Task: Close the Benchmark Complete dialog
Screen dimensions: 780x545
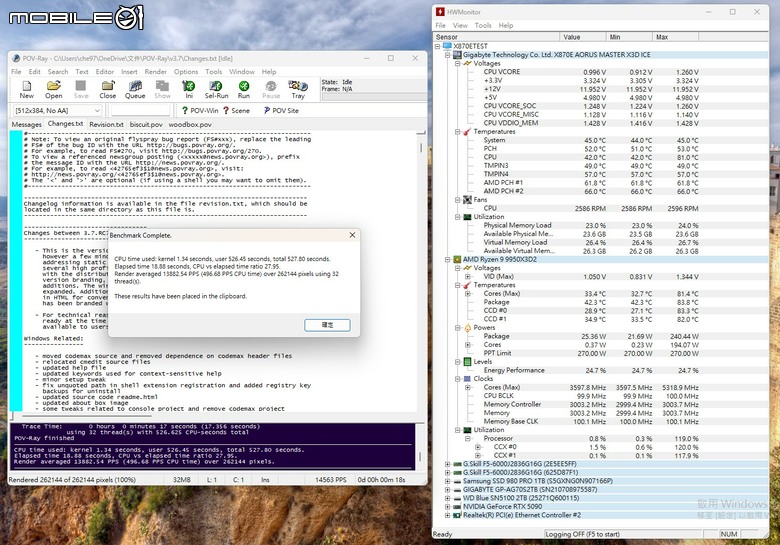Action: coord(352,235)
